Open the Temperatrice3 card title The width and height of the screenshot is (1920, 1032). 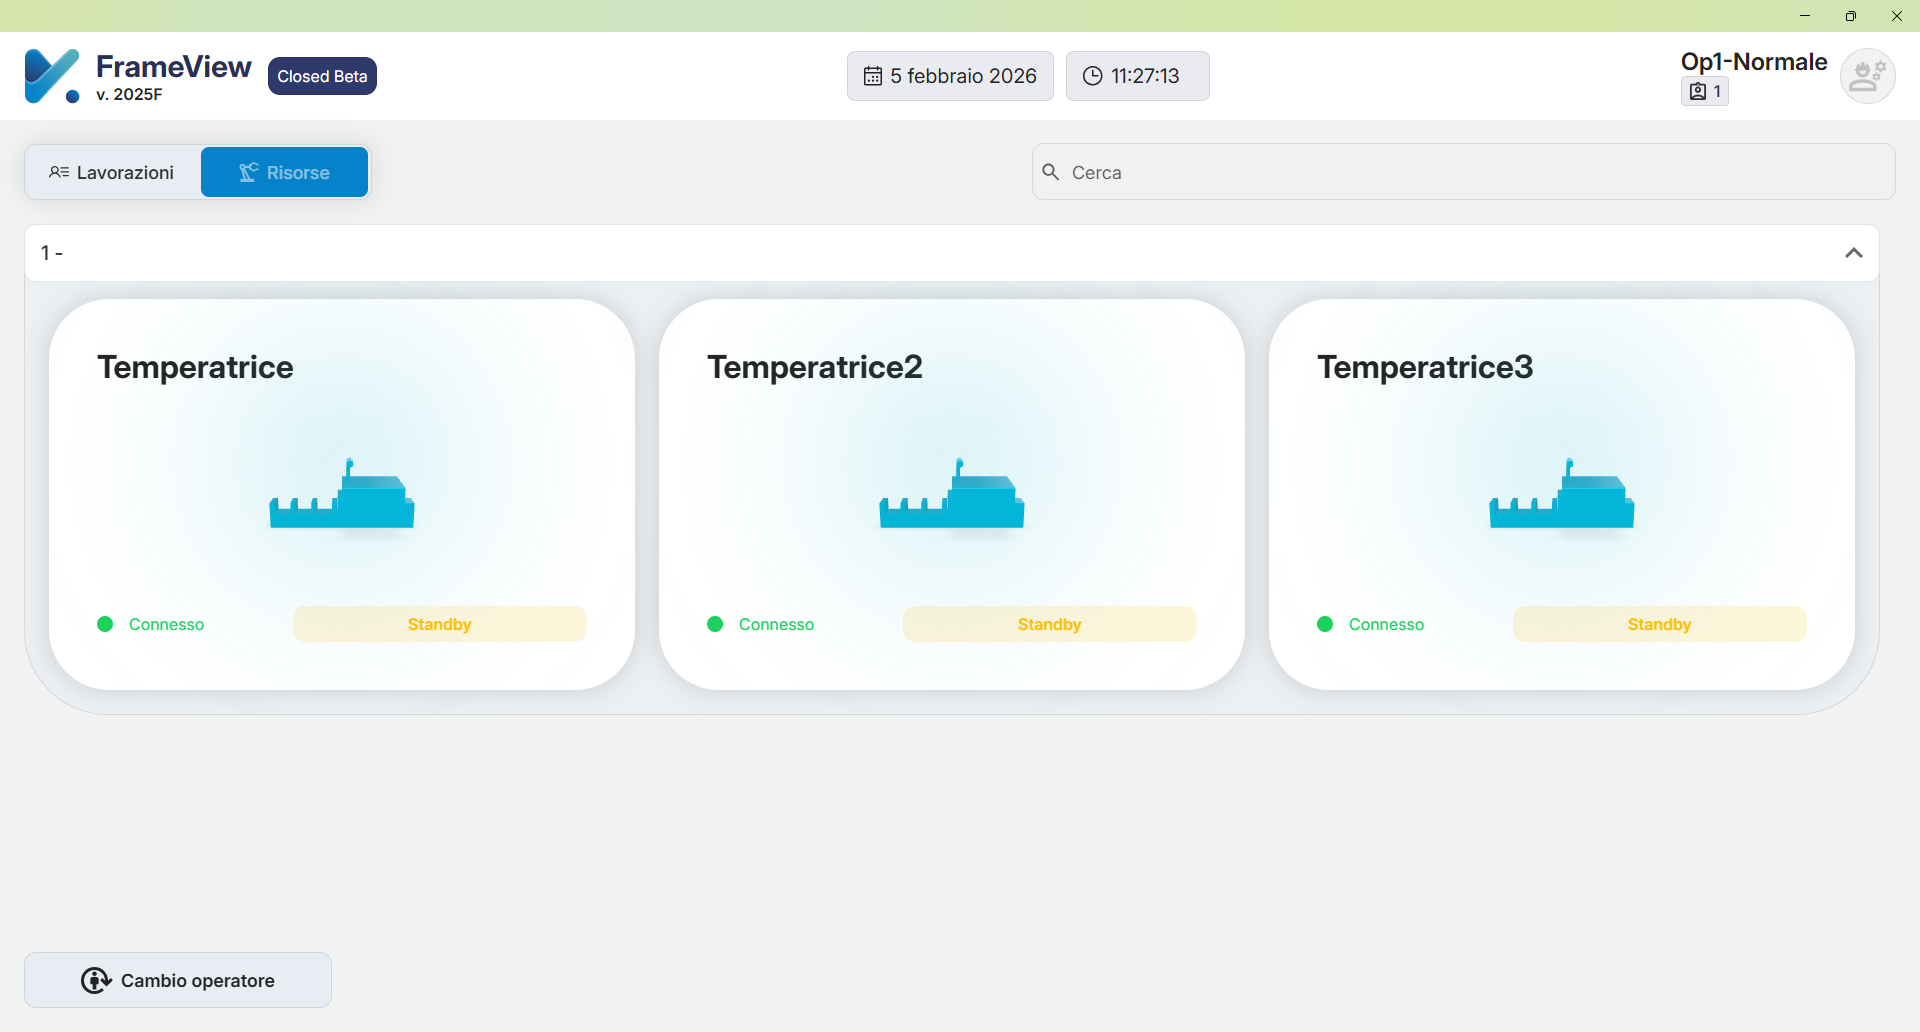1425,367
